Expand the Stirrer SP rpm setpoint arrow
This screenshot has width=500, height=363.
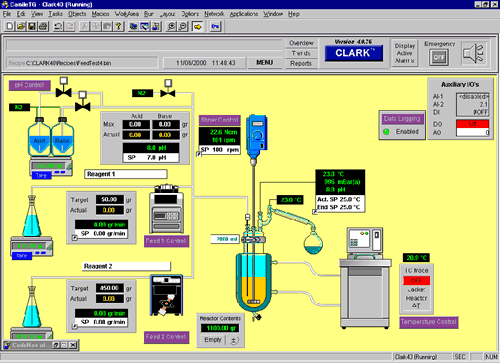tap(199, 154)
